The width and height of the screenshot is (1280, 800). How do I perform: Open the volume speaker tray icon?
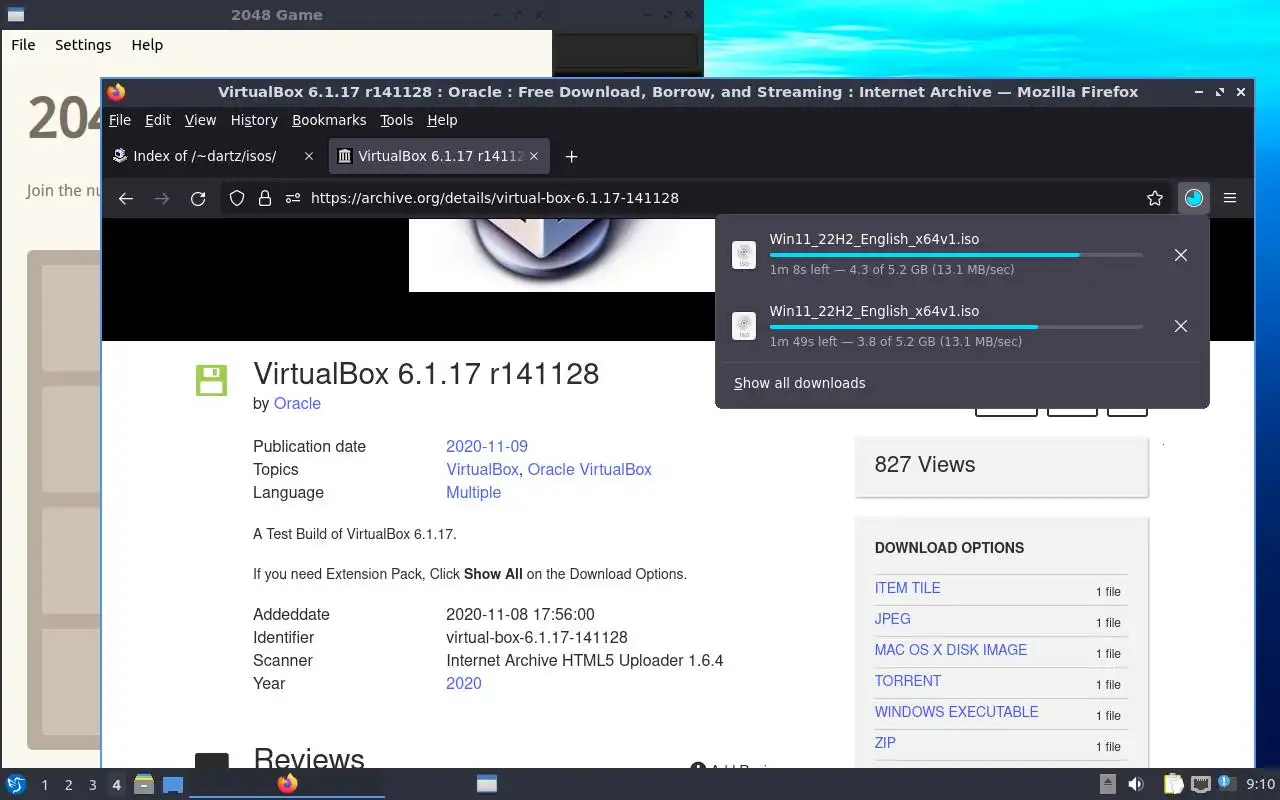tap(1136, 784)
